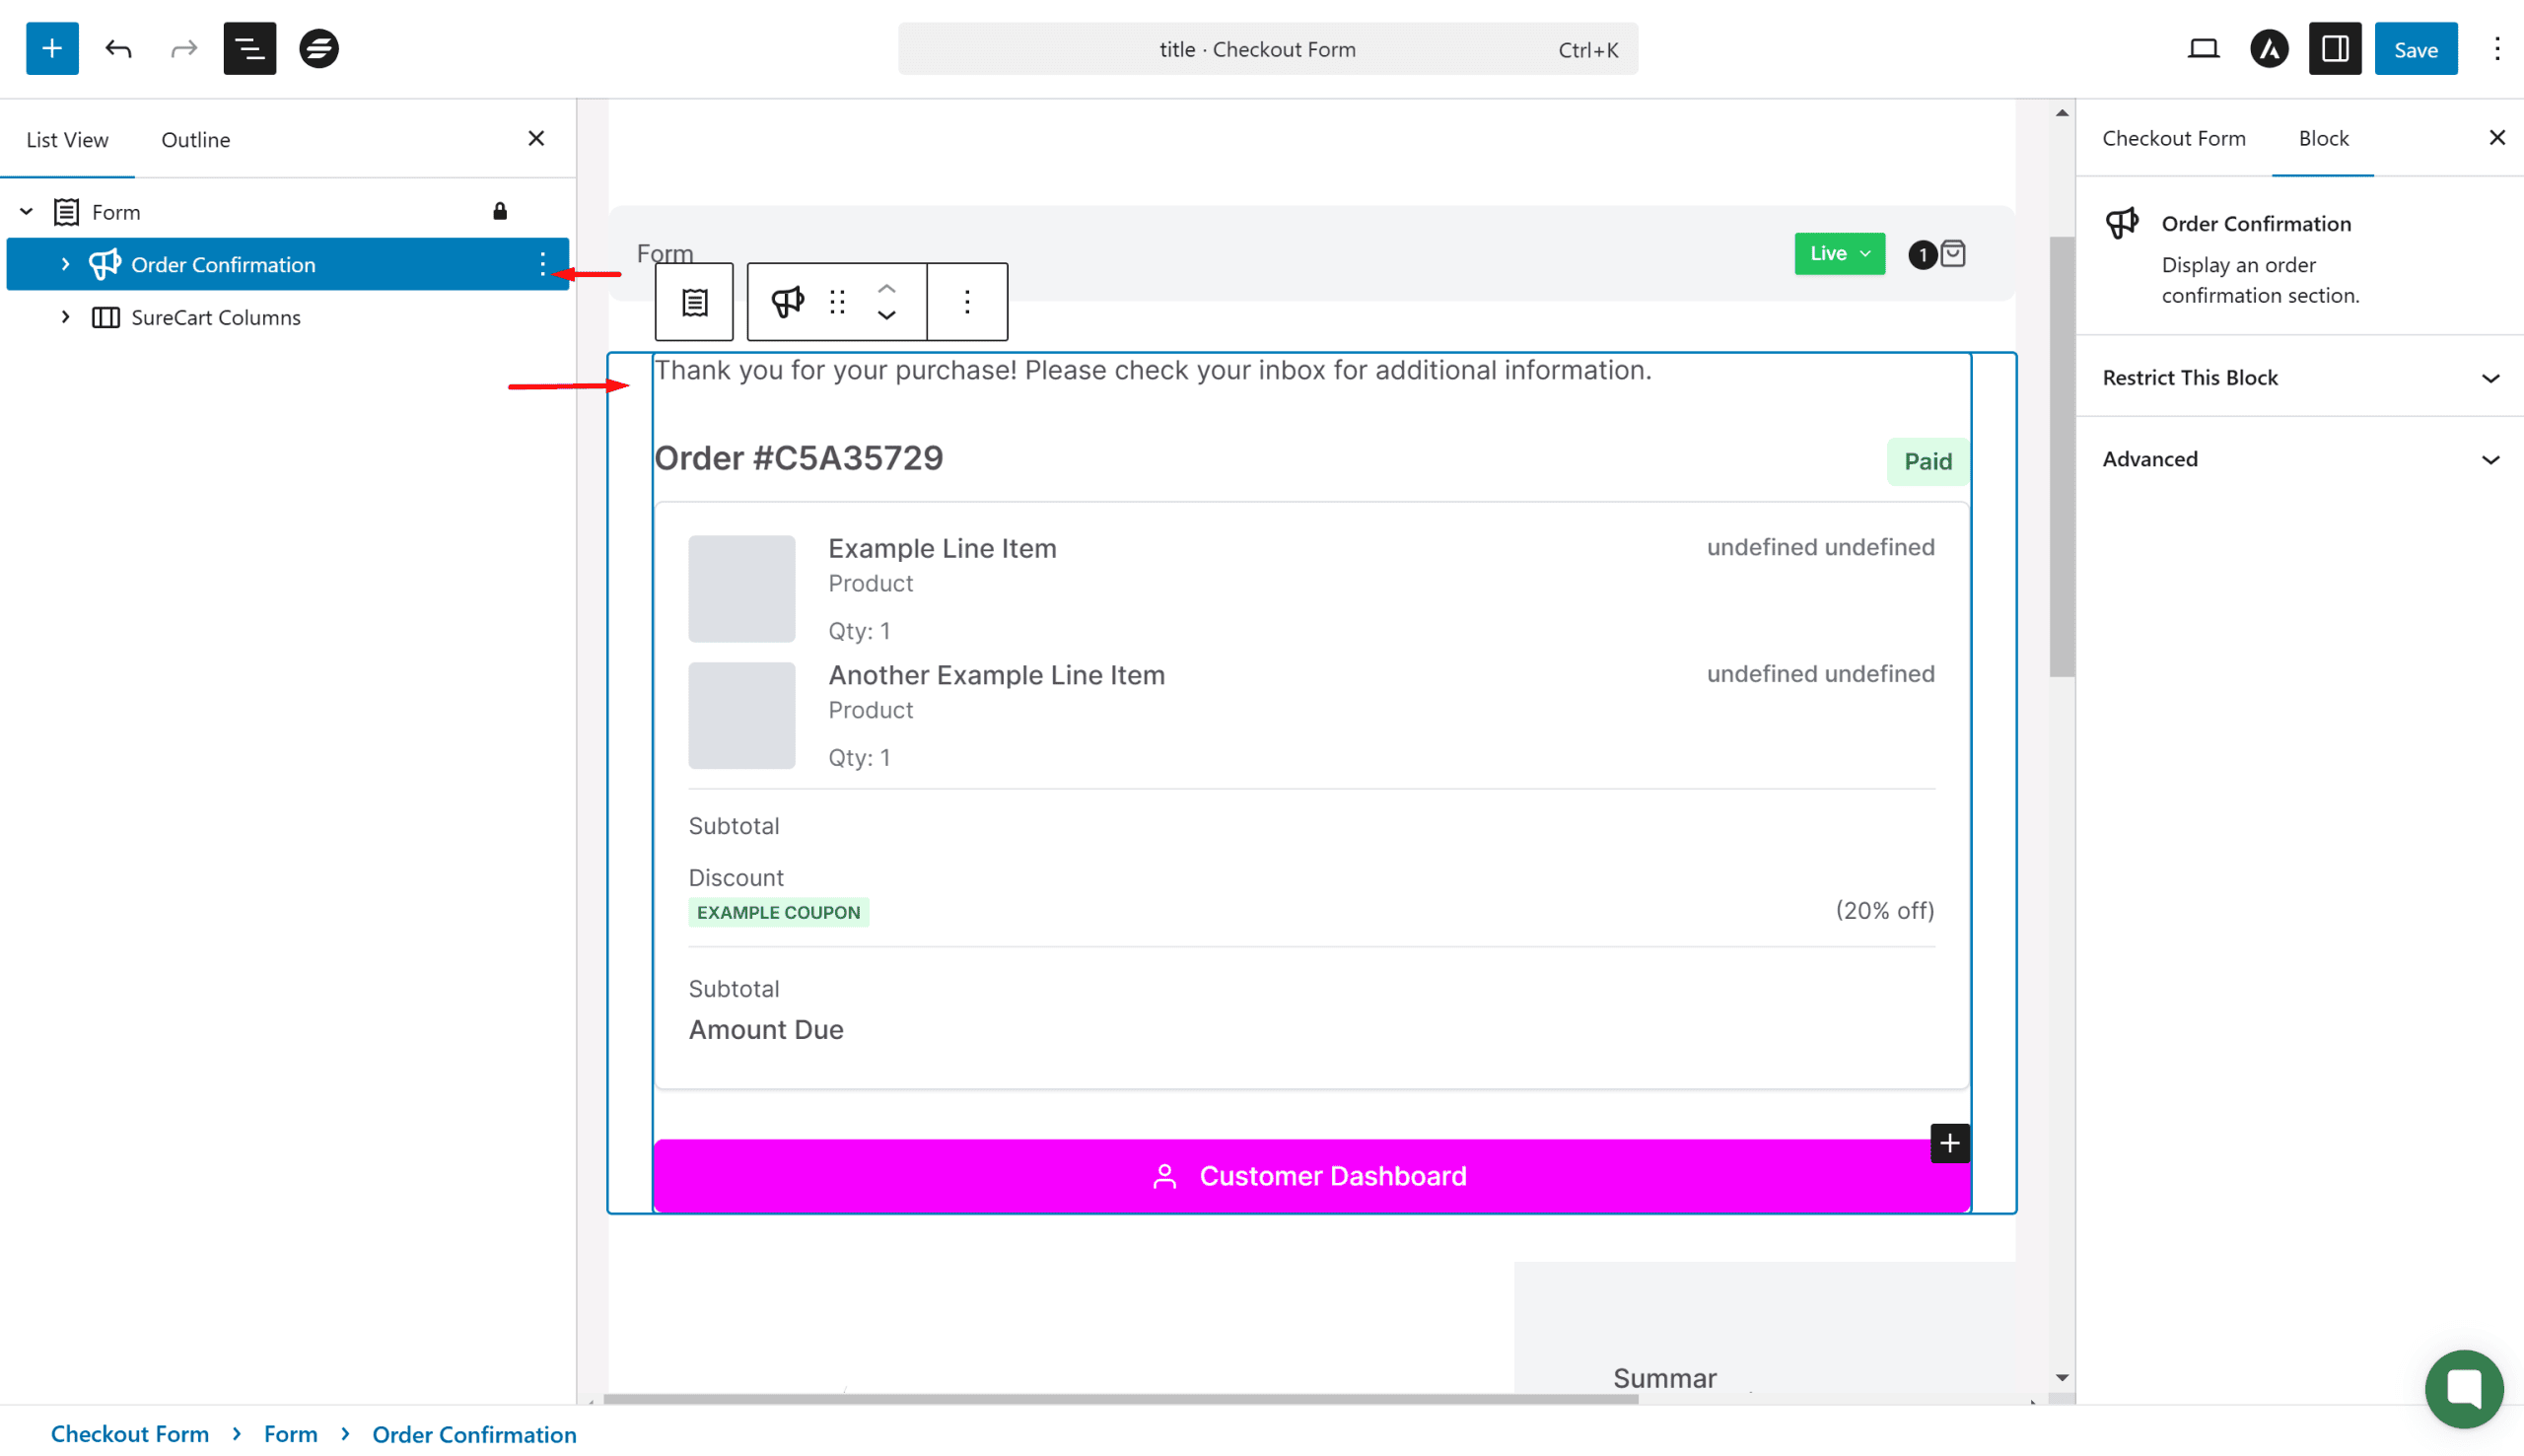Select the parent Form block toolbar icon
Viewport: 2524px width, 1456px height.
pyautogui.click(x=694, y=302)
